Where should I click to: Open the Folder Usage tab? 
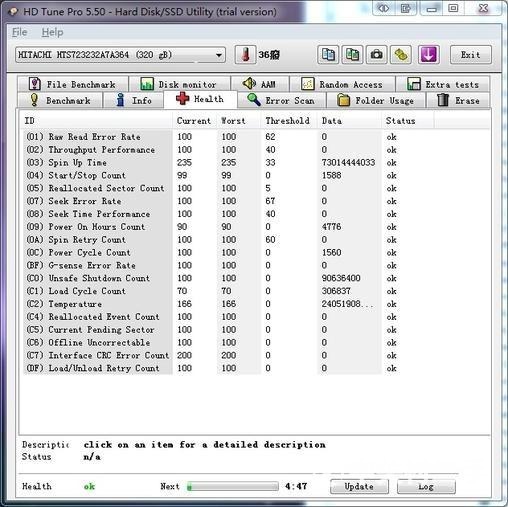(376, 100)
